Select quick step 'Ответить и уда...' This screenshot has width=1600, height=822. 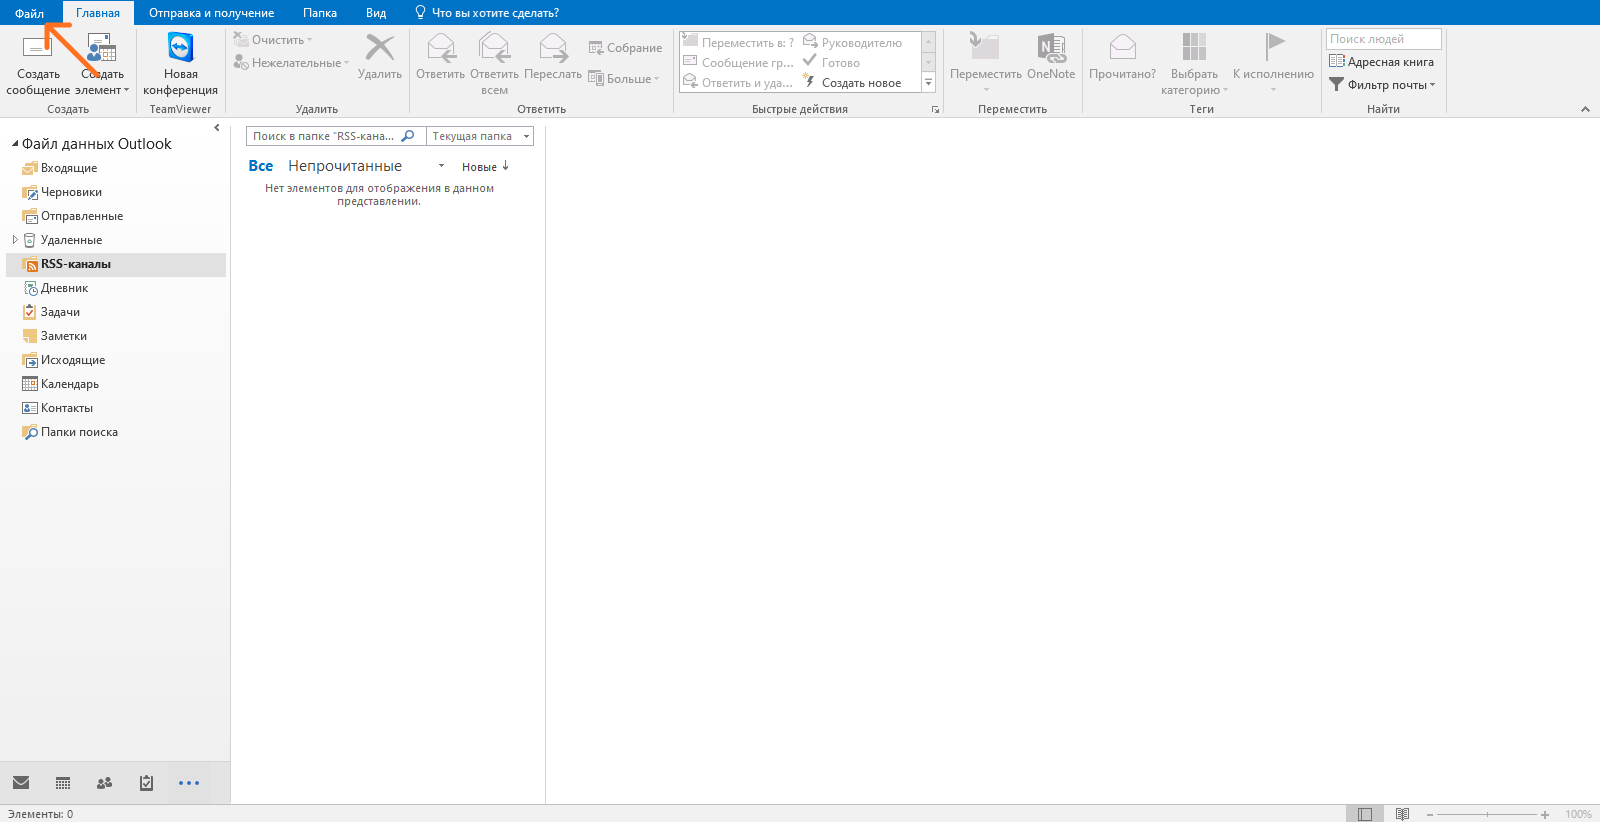click(x=738, y=82)
